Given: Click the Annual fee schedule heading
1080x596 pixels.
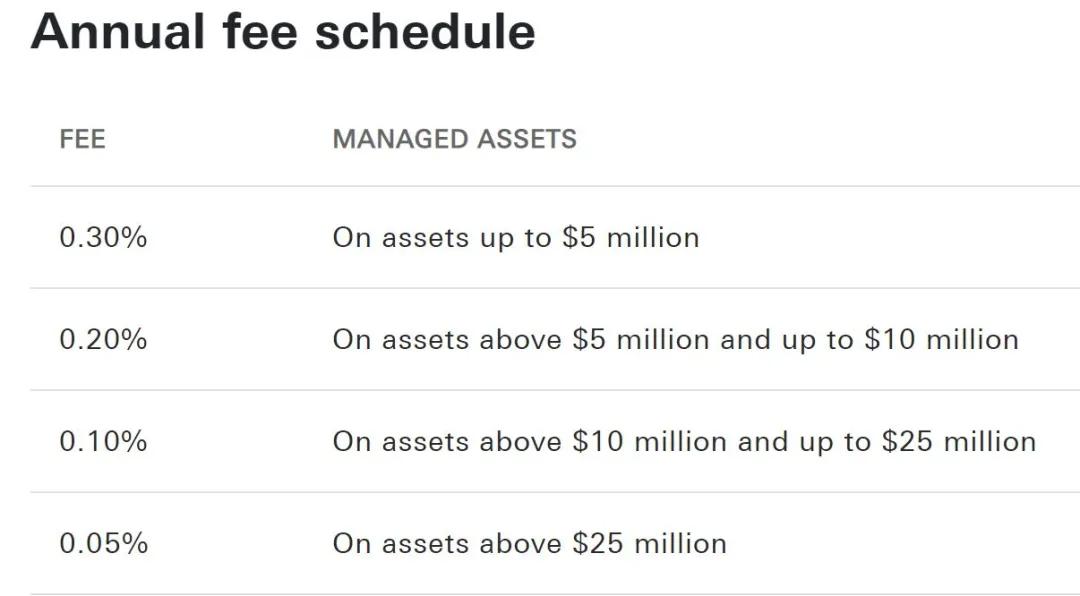Looking at the screenshot, I should [283, 32].
